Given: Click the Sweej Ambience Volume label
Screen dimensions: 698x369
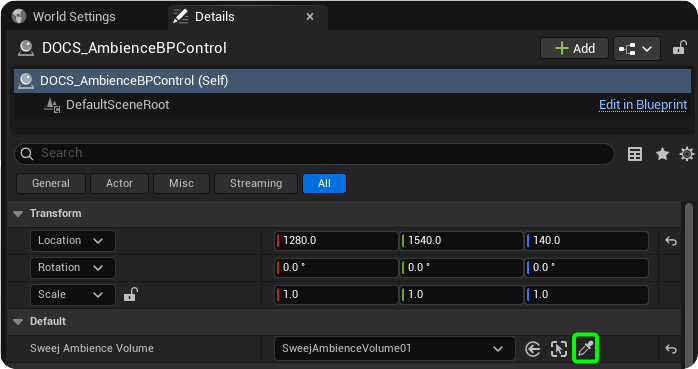Looking at the screenshot, I should tap(92, 349).
